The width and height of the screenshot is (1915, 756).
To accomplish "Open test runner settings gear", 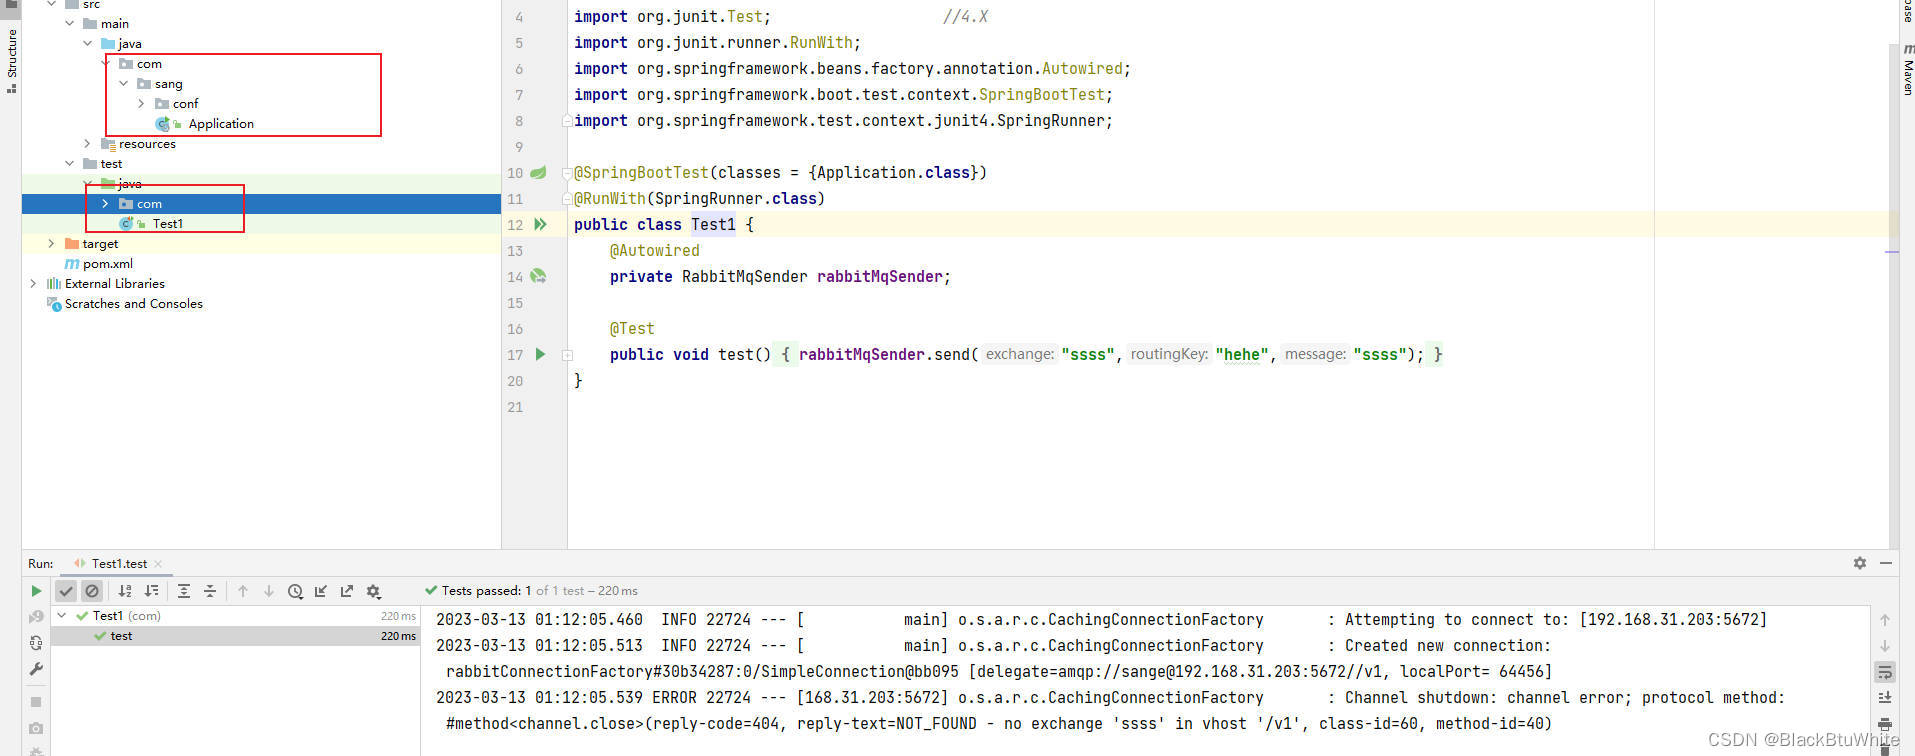I will [x=374, y=591].
